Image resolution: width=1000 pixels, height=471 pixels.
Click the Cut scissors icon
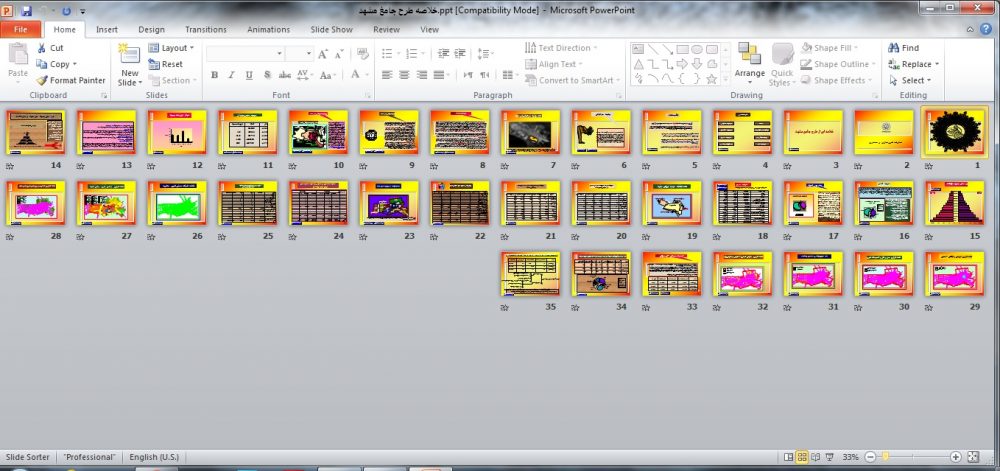(41, 48)
